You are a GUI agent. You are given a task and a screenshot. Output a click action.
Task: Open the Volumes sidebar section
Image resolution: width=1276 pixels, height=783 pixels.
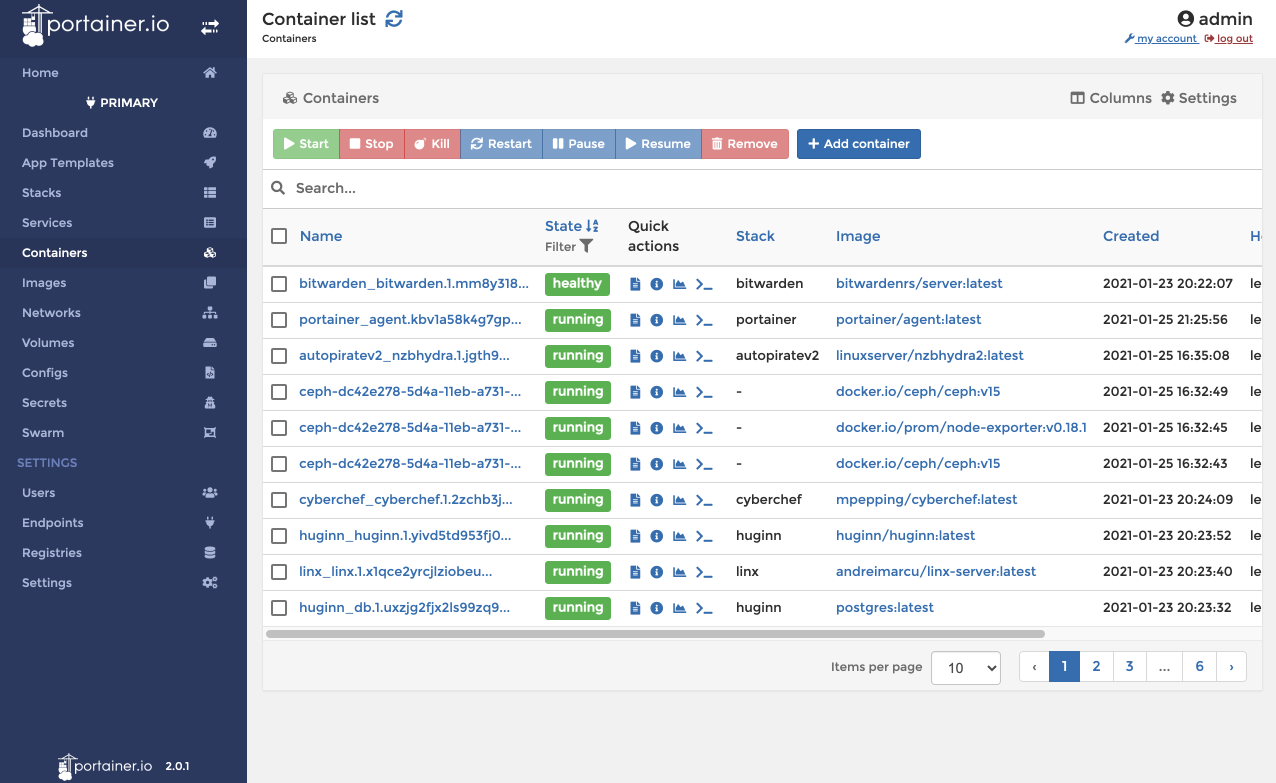click(46, 342)
